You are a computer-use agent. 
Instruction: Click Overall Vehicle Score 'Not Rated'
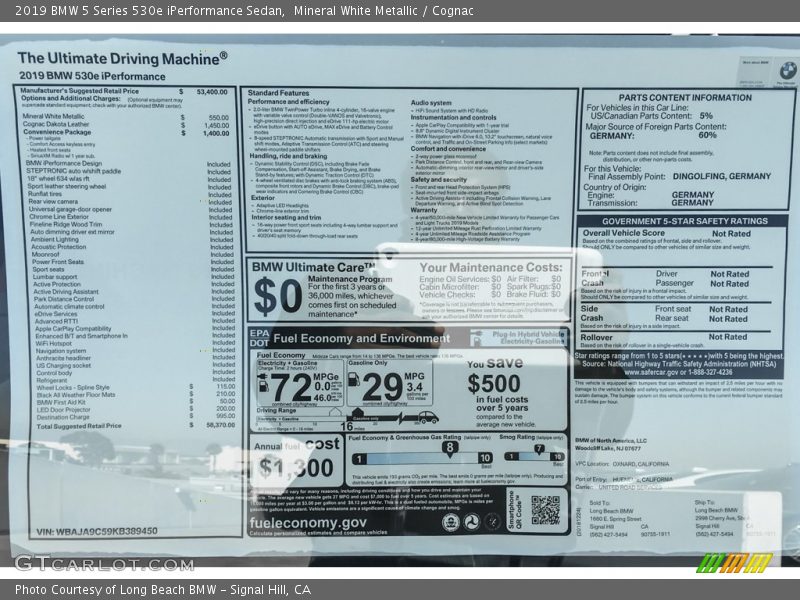(732, 234)
